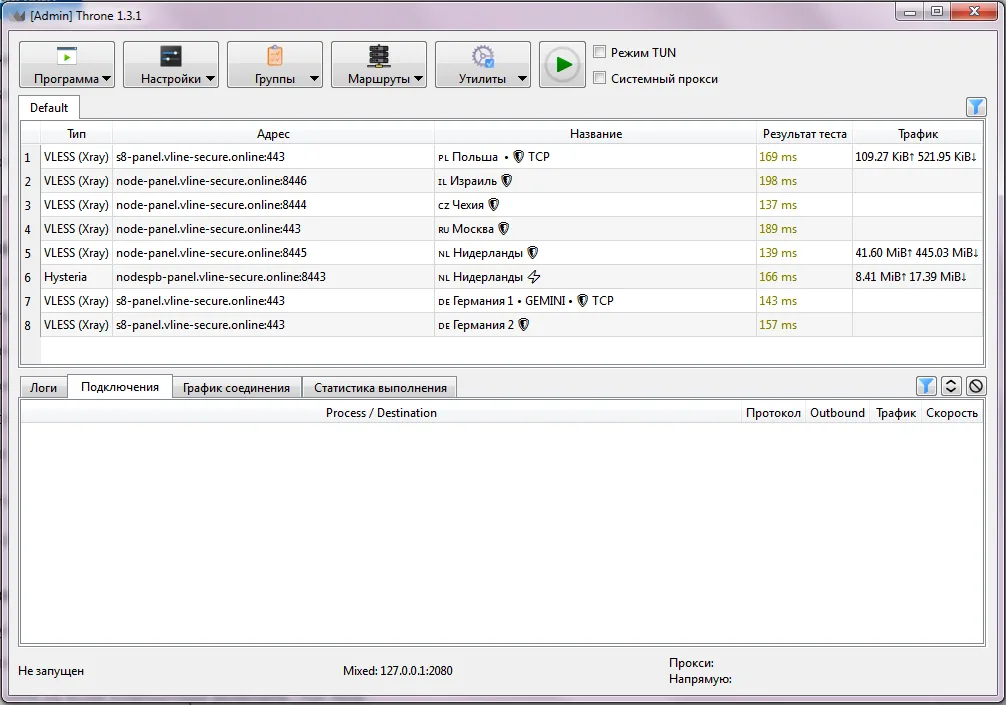Click the 137 ms test result
Image resolution: width=1006 pixels, height=705 pixels.
point(778,205)
